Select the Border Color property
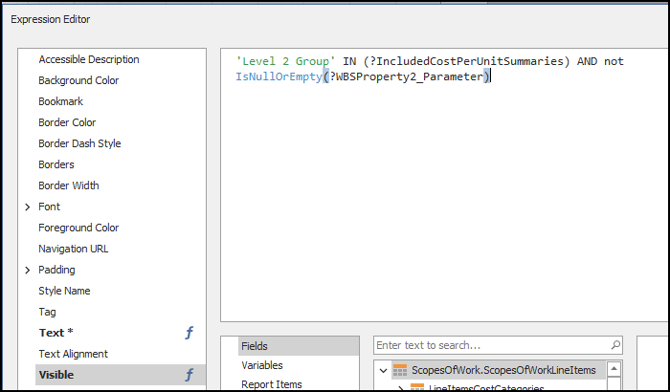Screen dimensions: 670x392 (67, 122)
